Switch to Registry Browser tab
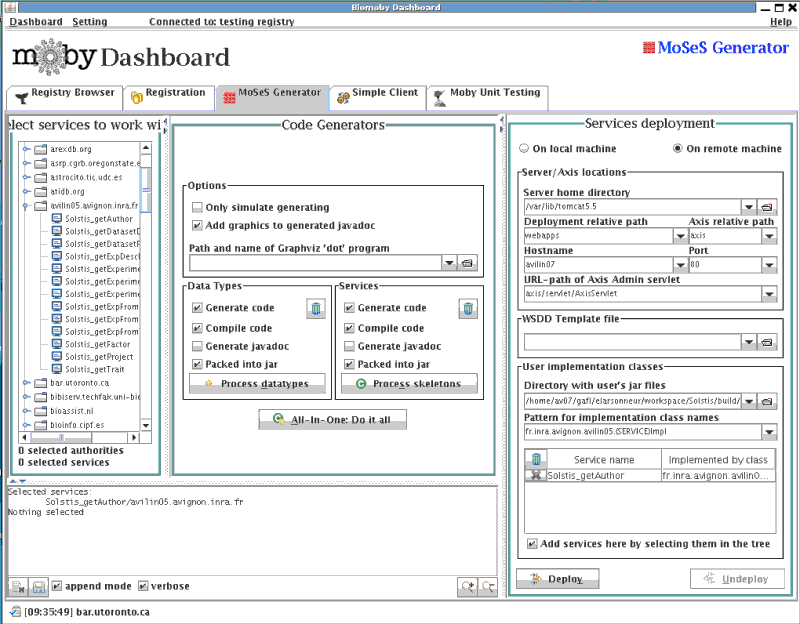The width and height of the screenshot is (800, 624). pos(65,94)
